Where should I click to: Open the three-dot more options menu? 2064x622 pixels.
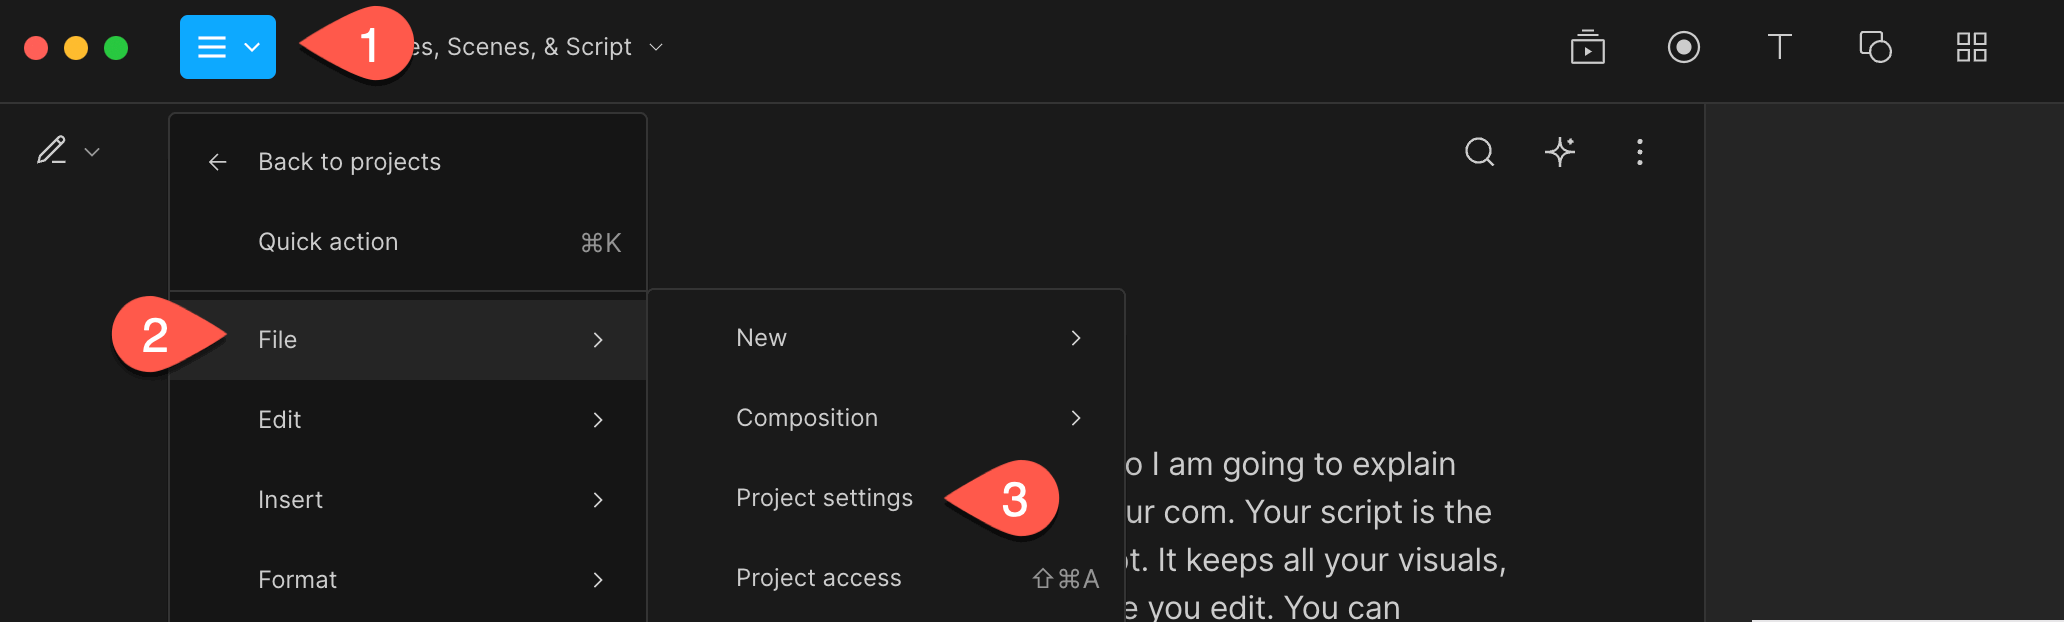tap(1640, 152)
